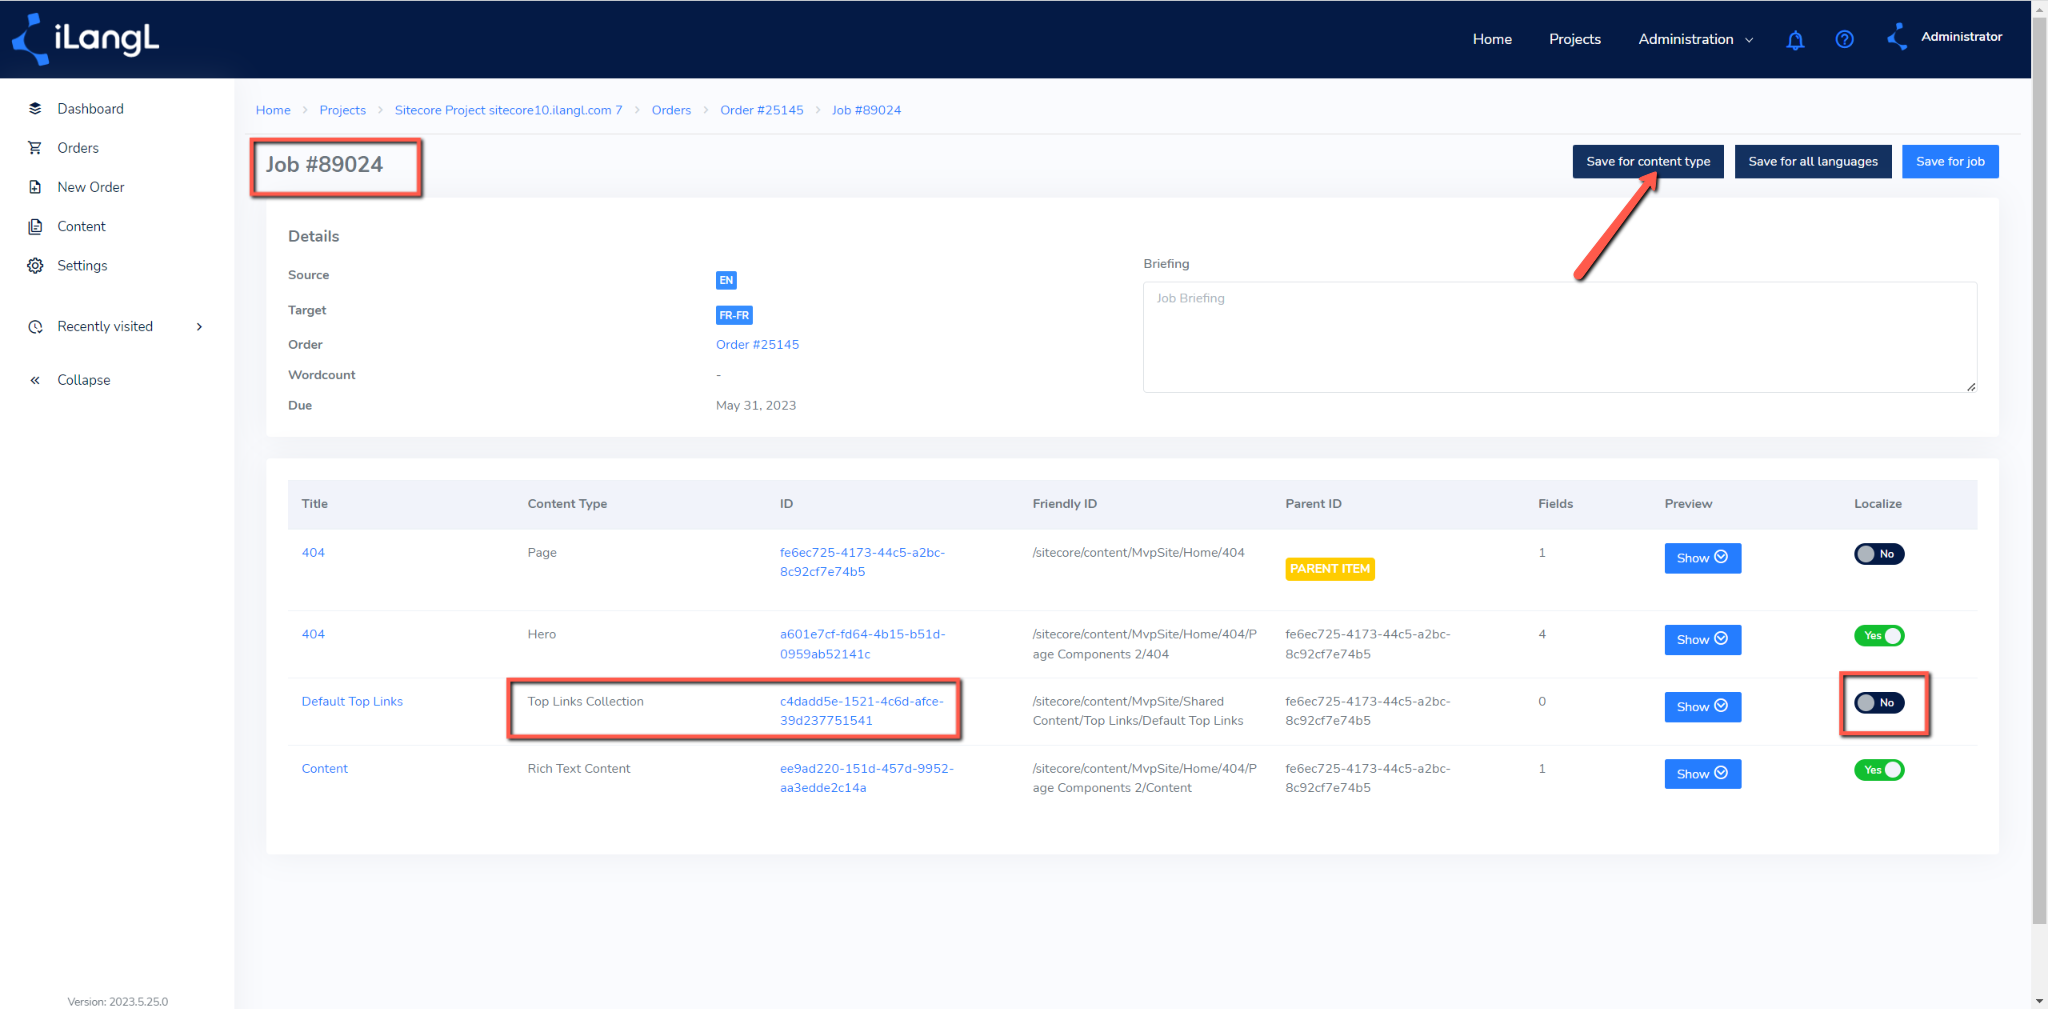
Task: Collapse the sidebar via Collapse label
Action: coord(84,380)
